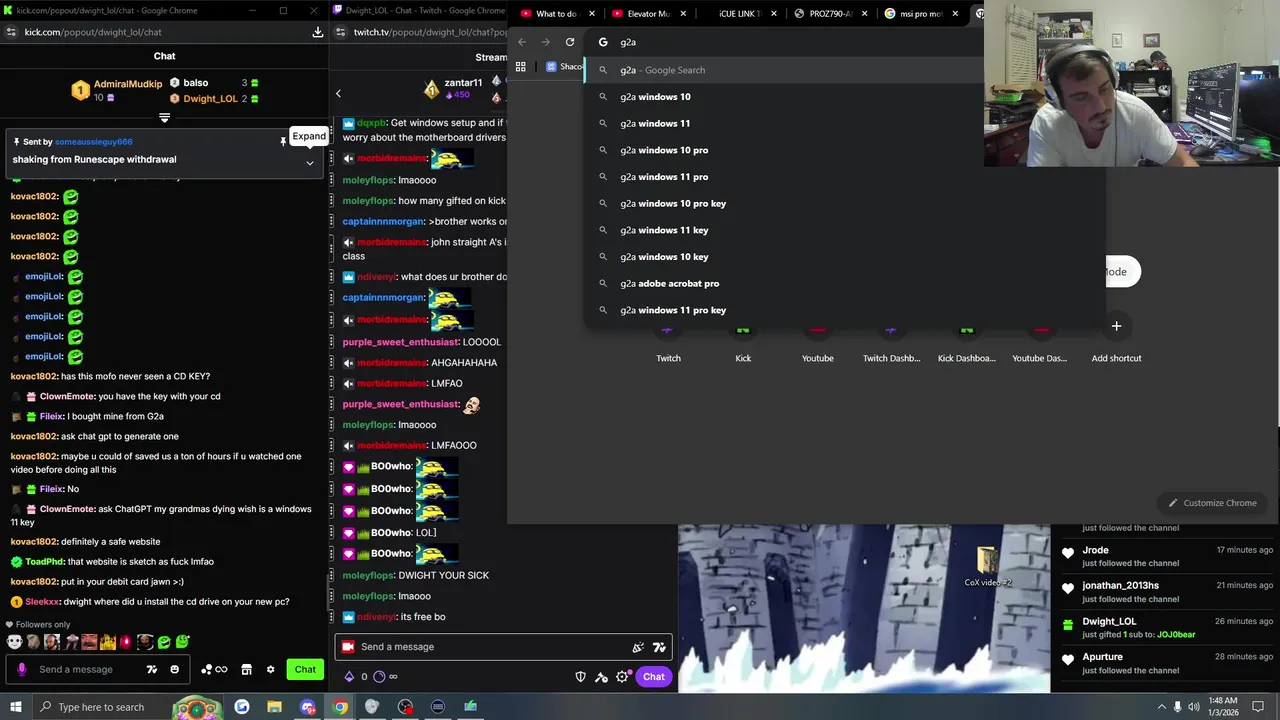Image resolution: width=1280 pixels, height=720 pixels.
Task: Click username someaussieguy666 in pinned message
Action: click(x=94, y=142)
